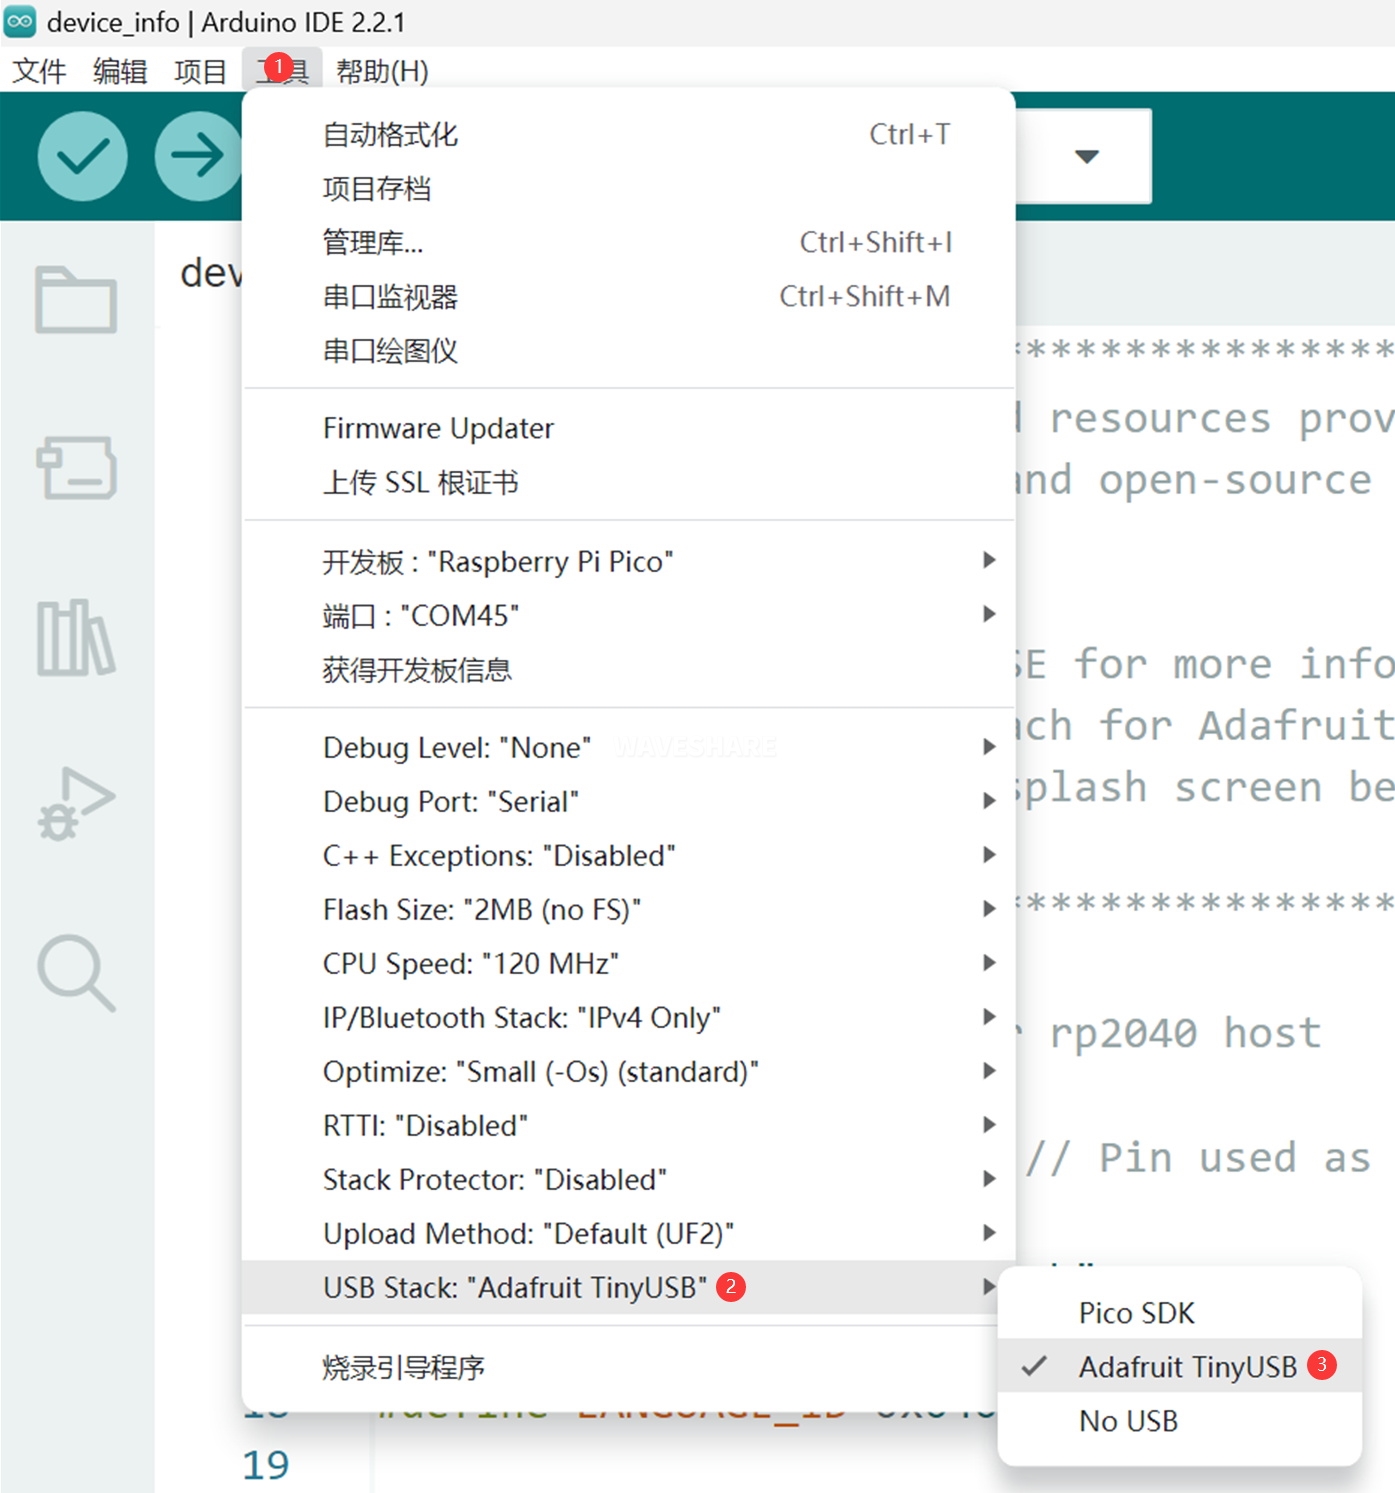Open the Search sidebar icon
Viewport: 1395px width, 1493px height.
76,973
